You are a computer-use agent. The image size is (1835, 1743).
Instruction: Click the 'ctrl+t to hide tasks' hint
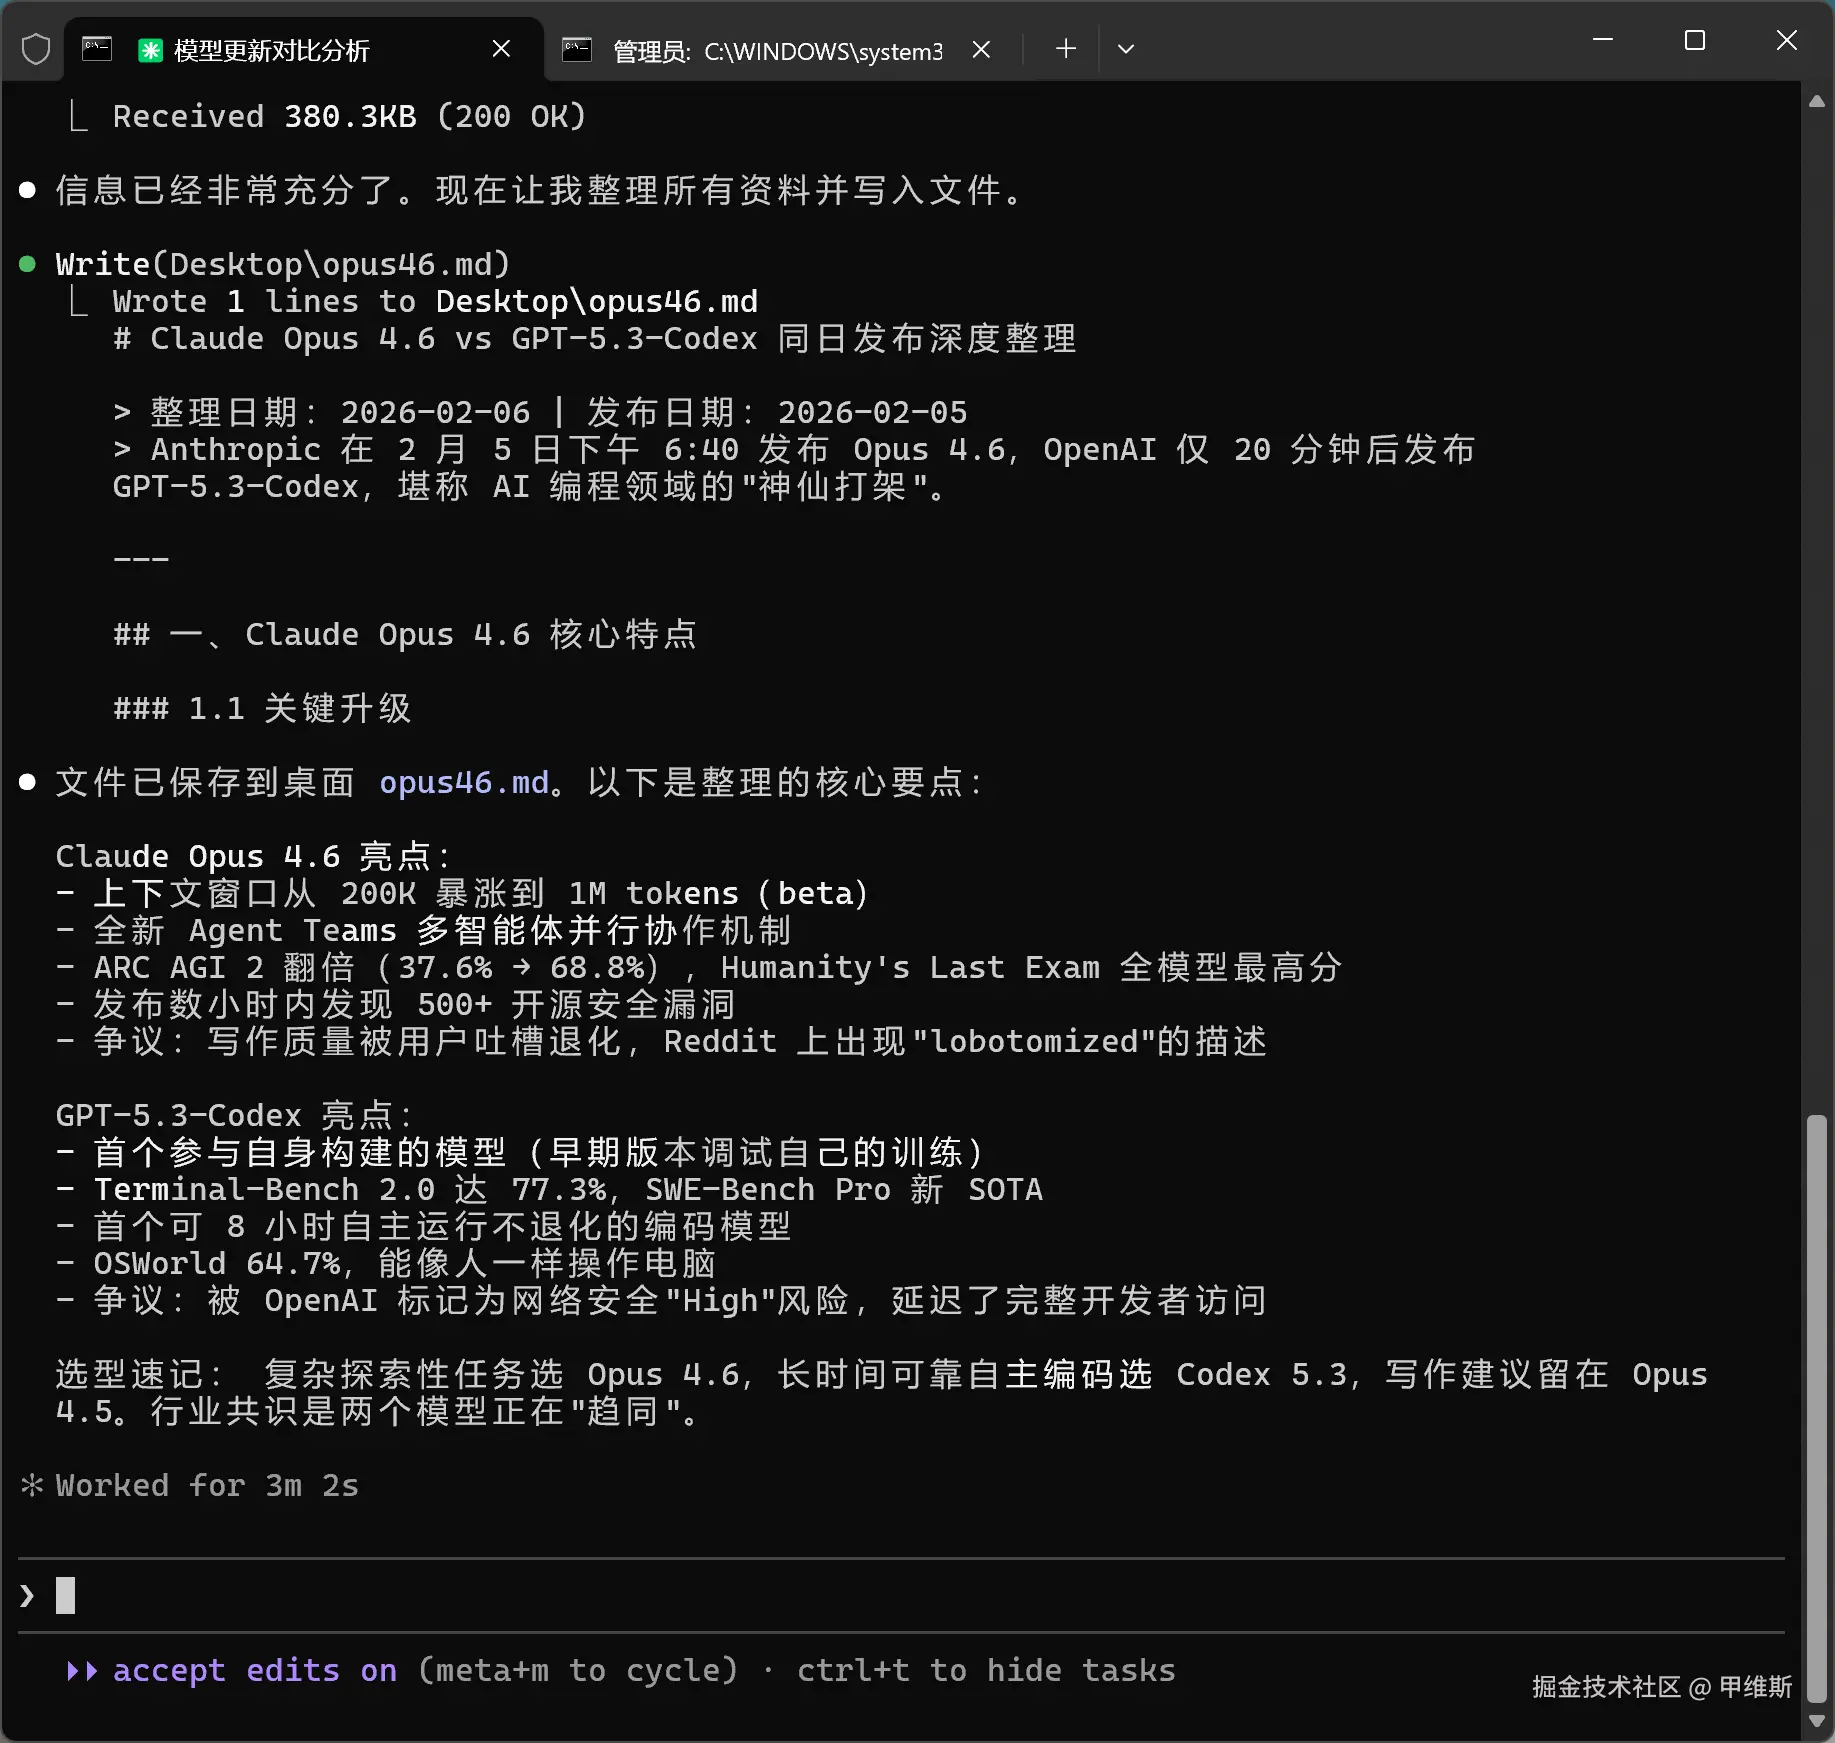pos(986,1670)
